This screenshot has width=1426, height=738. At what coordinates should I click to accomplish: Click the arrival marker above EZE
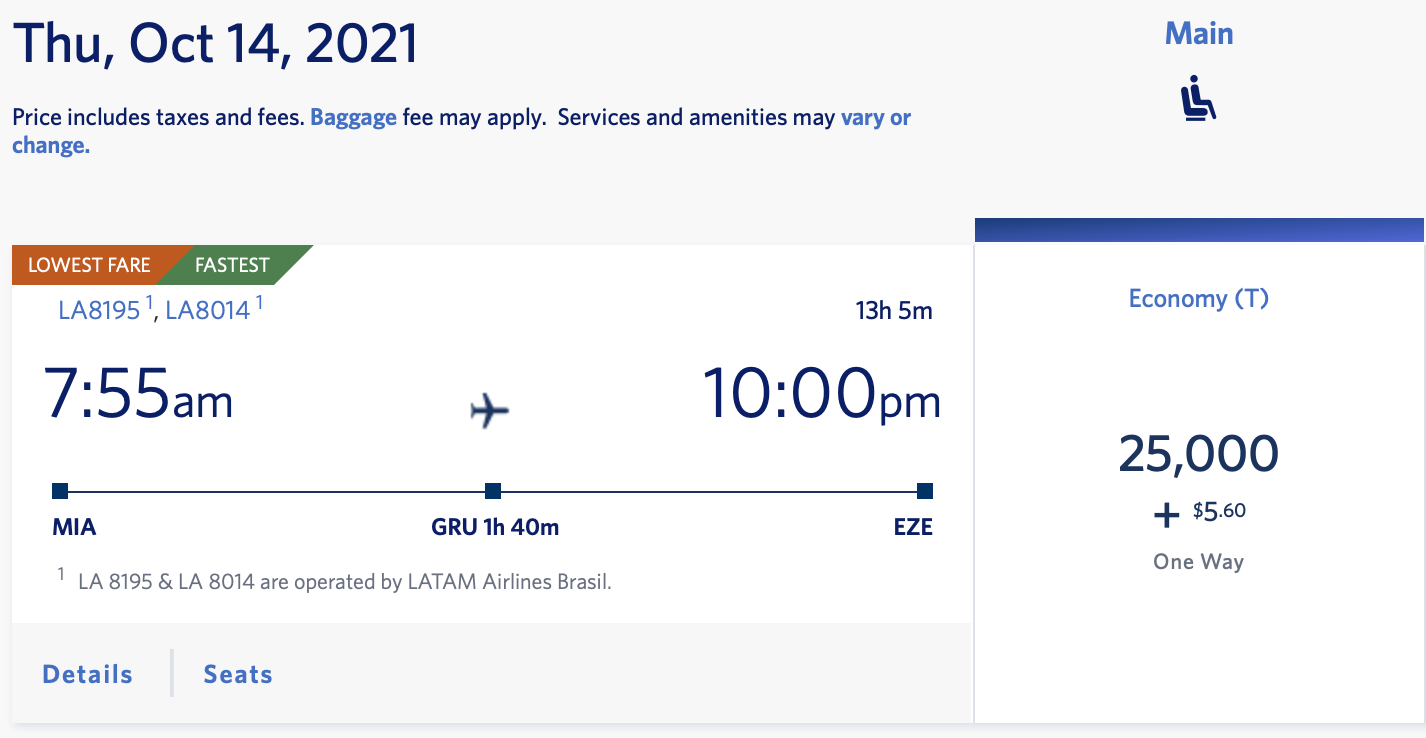pyautogui.click(x=923, y=491)
